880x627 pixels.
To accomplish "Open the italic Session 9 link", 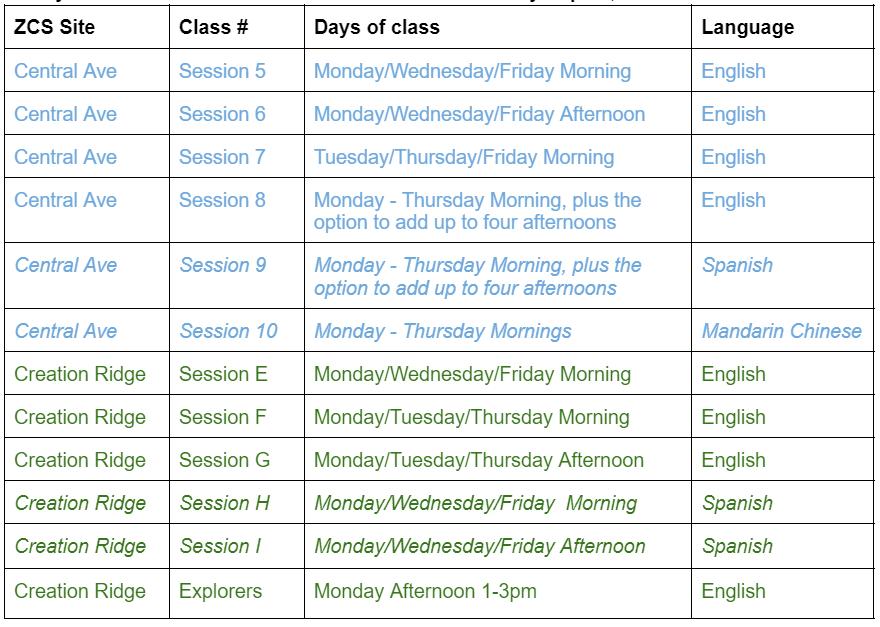I will [x=222, y=265].
